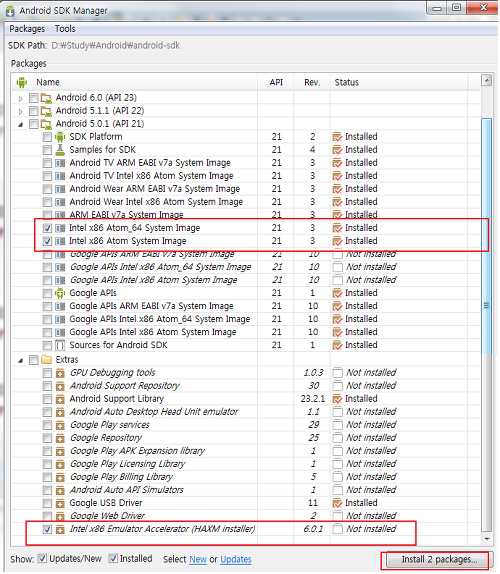
Task: Click the SDK Path value text
Action: (116, 46)
